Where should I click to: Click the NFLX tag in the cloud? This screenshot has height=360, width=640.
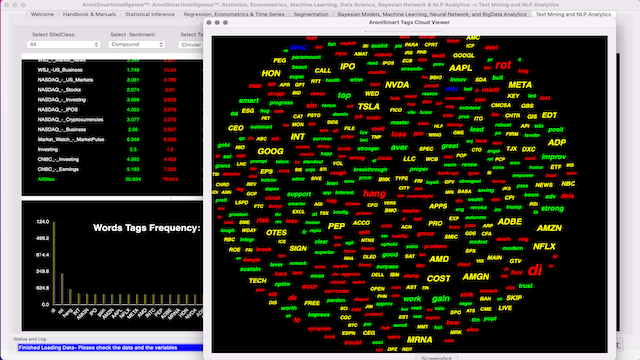544,247
